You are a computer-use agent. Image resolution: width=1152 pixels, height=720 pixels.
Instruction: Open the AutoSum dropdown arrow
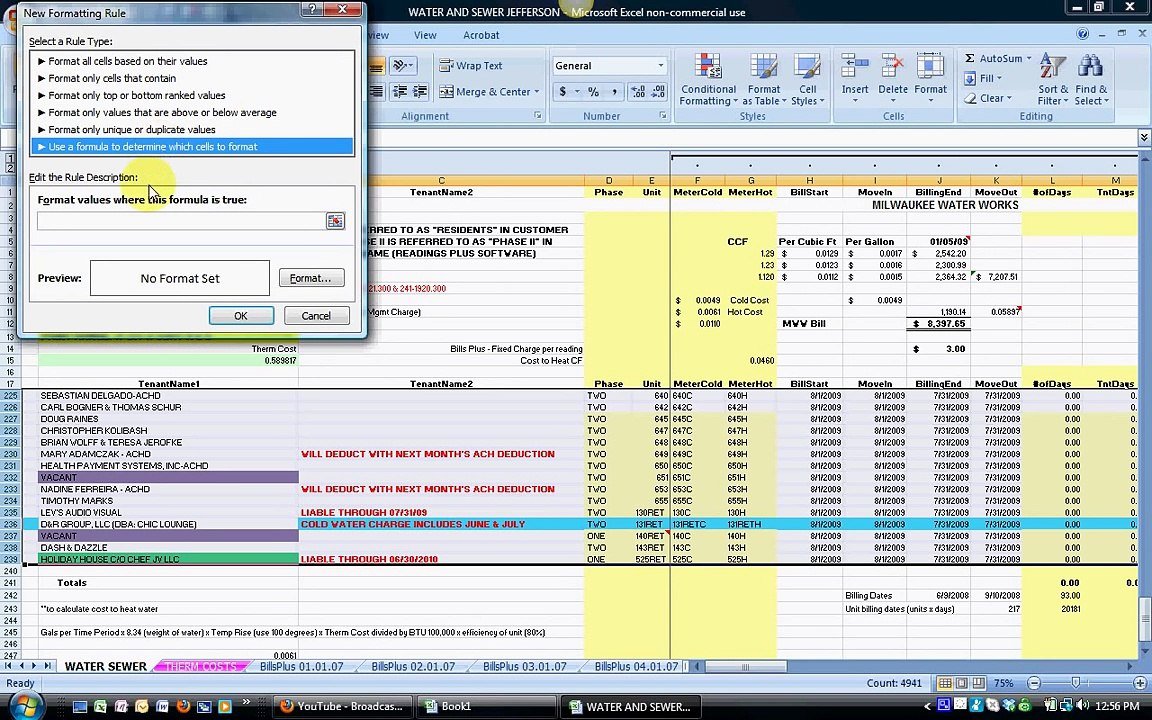pos(1029,58)
